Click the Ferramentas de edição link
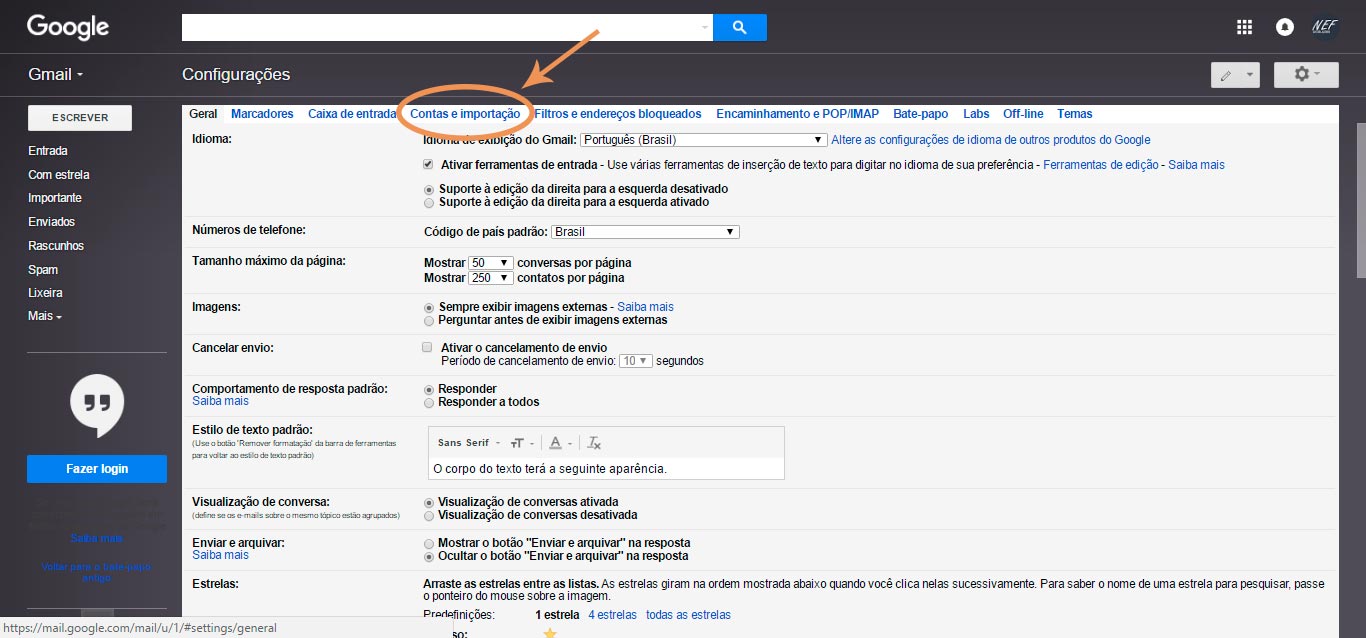1366x638 pixels. pyautogui.click(x=1100, y=165)
